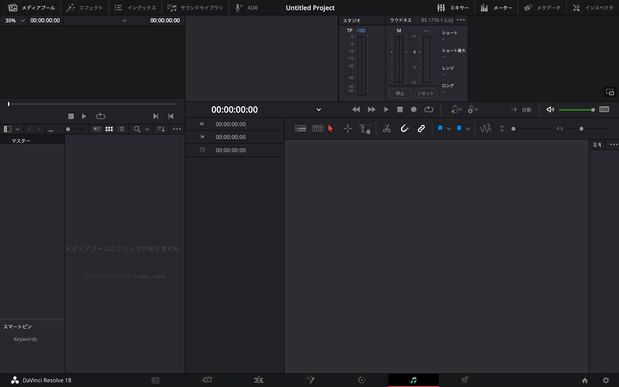The width and height of the screenshot is (619, 387).
Task: Mark in point in preview player
Action: (x=156, y=116)
